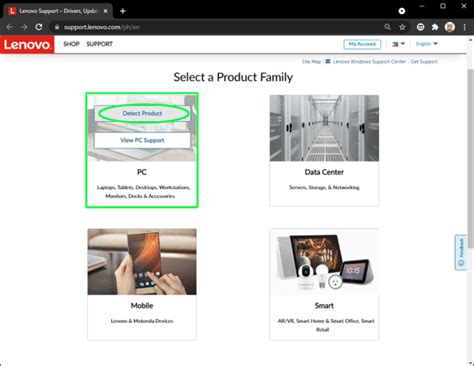Open the extensions puzzle icon

(435, 27)
